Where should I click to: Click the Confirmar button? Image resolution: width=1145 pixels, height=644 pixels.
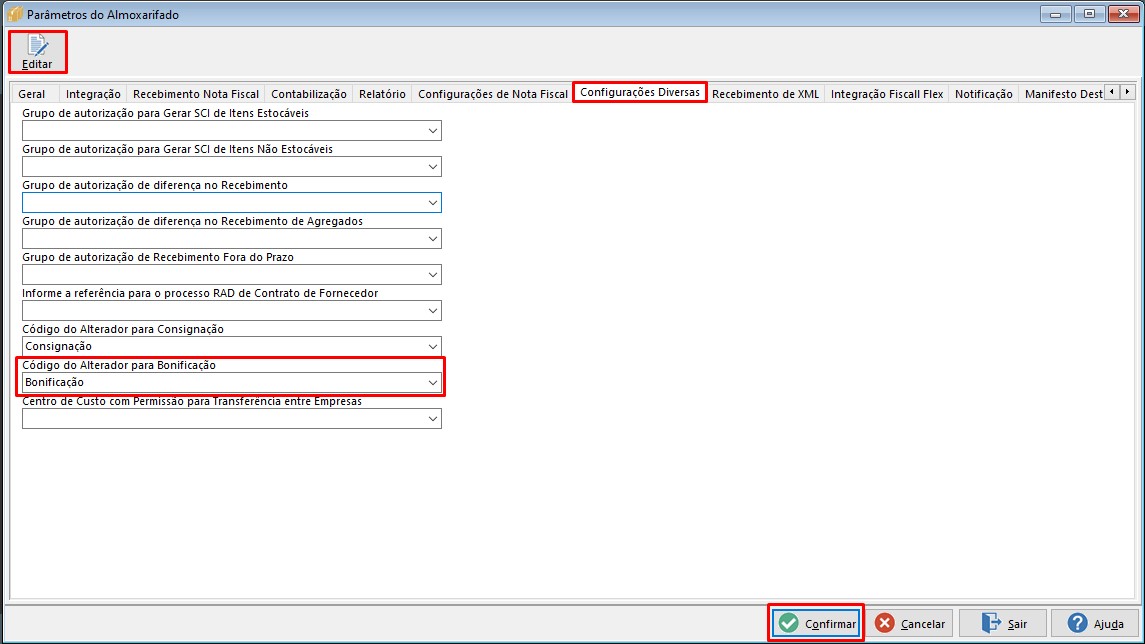tap(816, 623)
